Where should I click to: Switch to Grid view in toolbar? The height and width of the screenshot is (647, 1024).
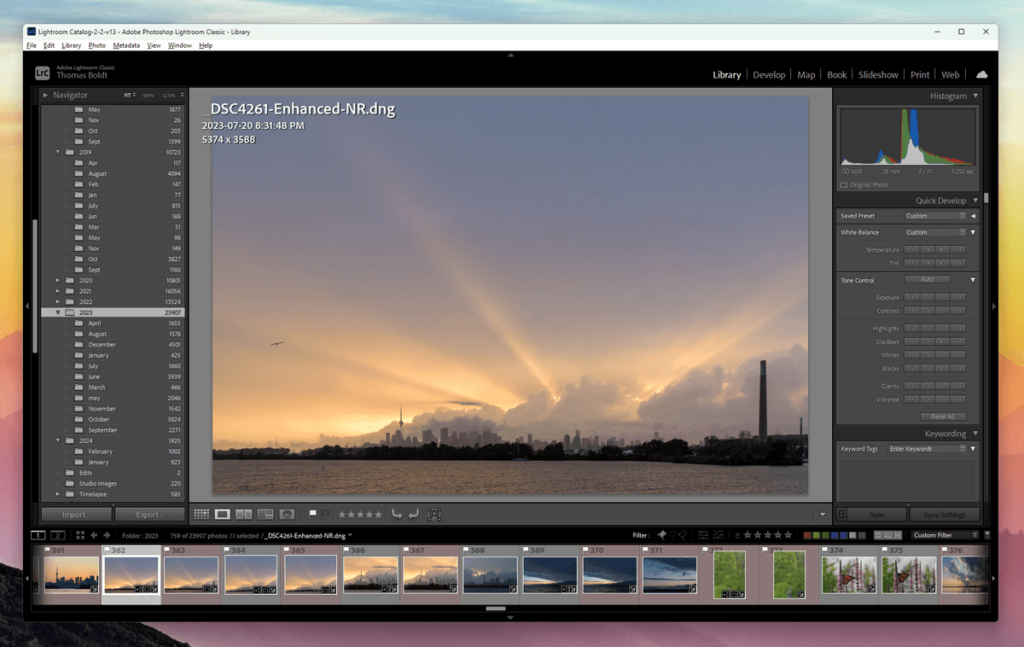(x=201, y=514)
